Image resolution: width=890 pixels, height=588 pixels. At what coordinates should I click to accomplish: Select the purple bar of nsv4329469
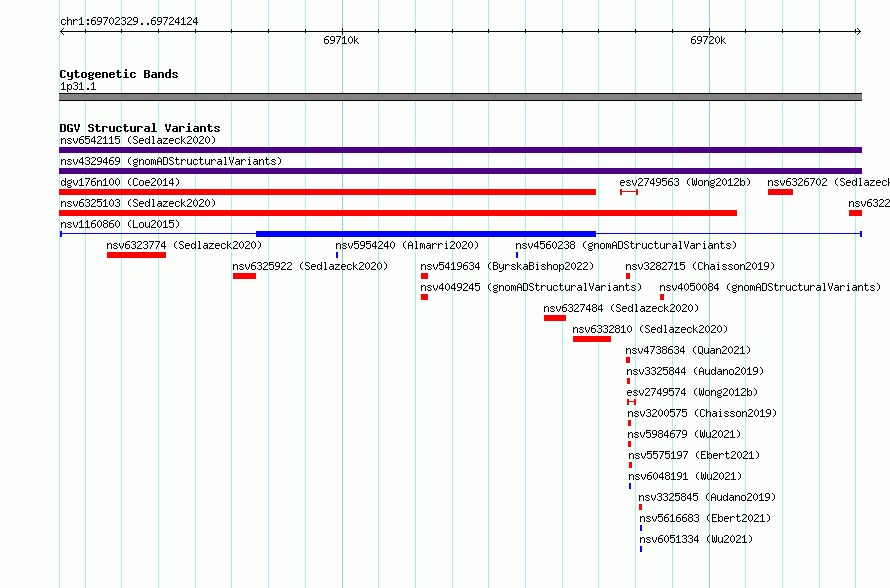[x=460, y=171]
